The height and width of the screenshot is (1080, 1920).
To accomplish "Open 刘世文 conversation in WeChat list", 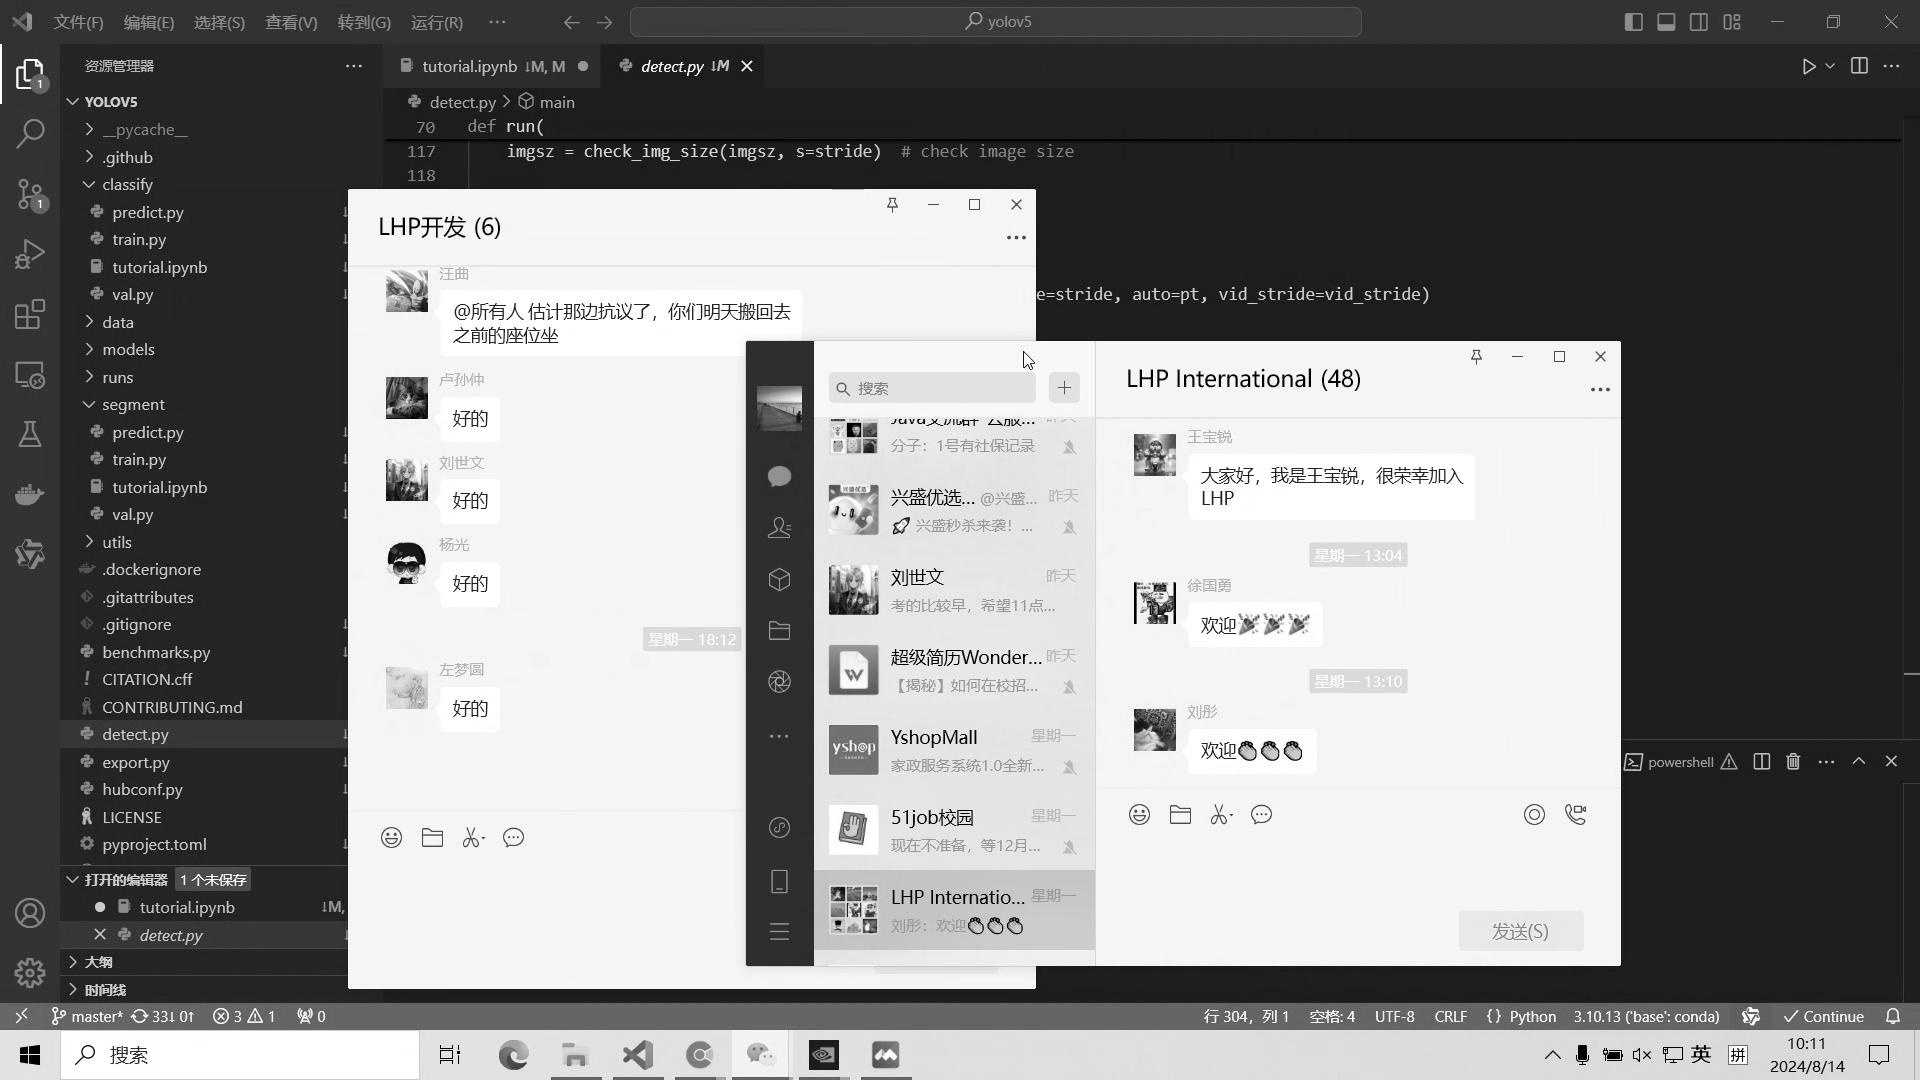I will pos(954,590).
